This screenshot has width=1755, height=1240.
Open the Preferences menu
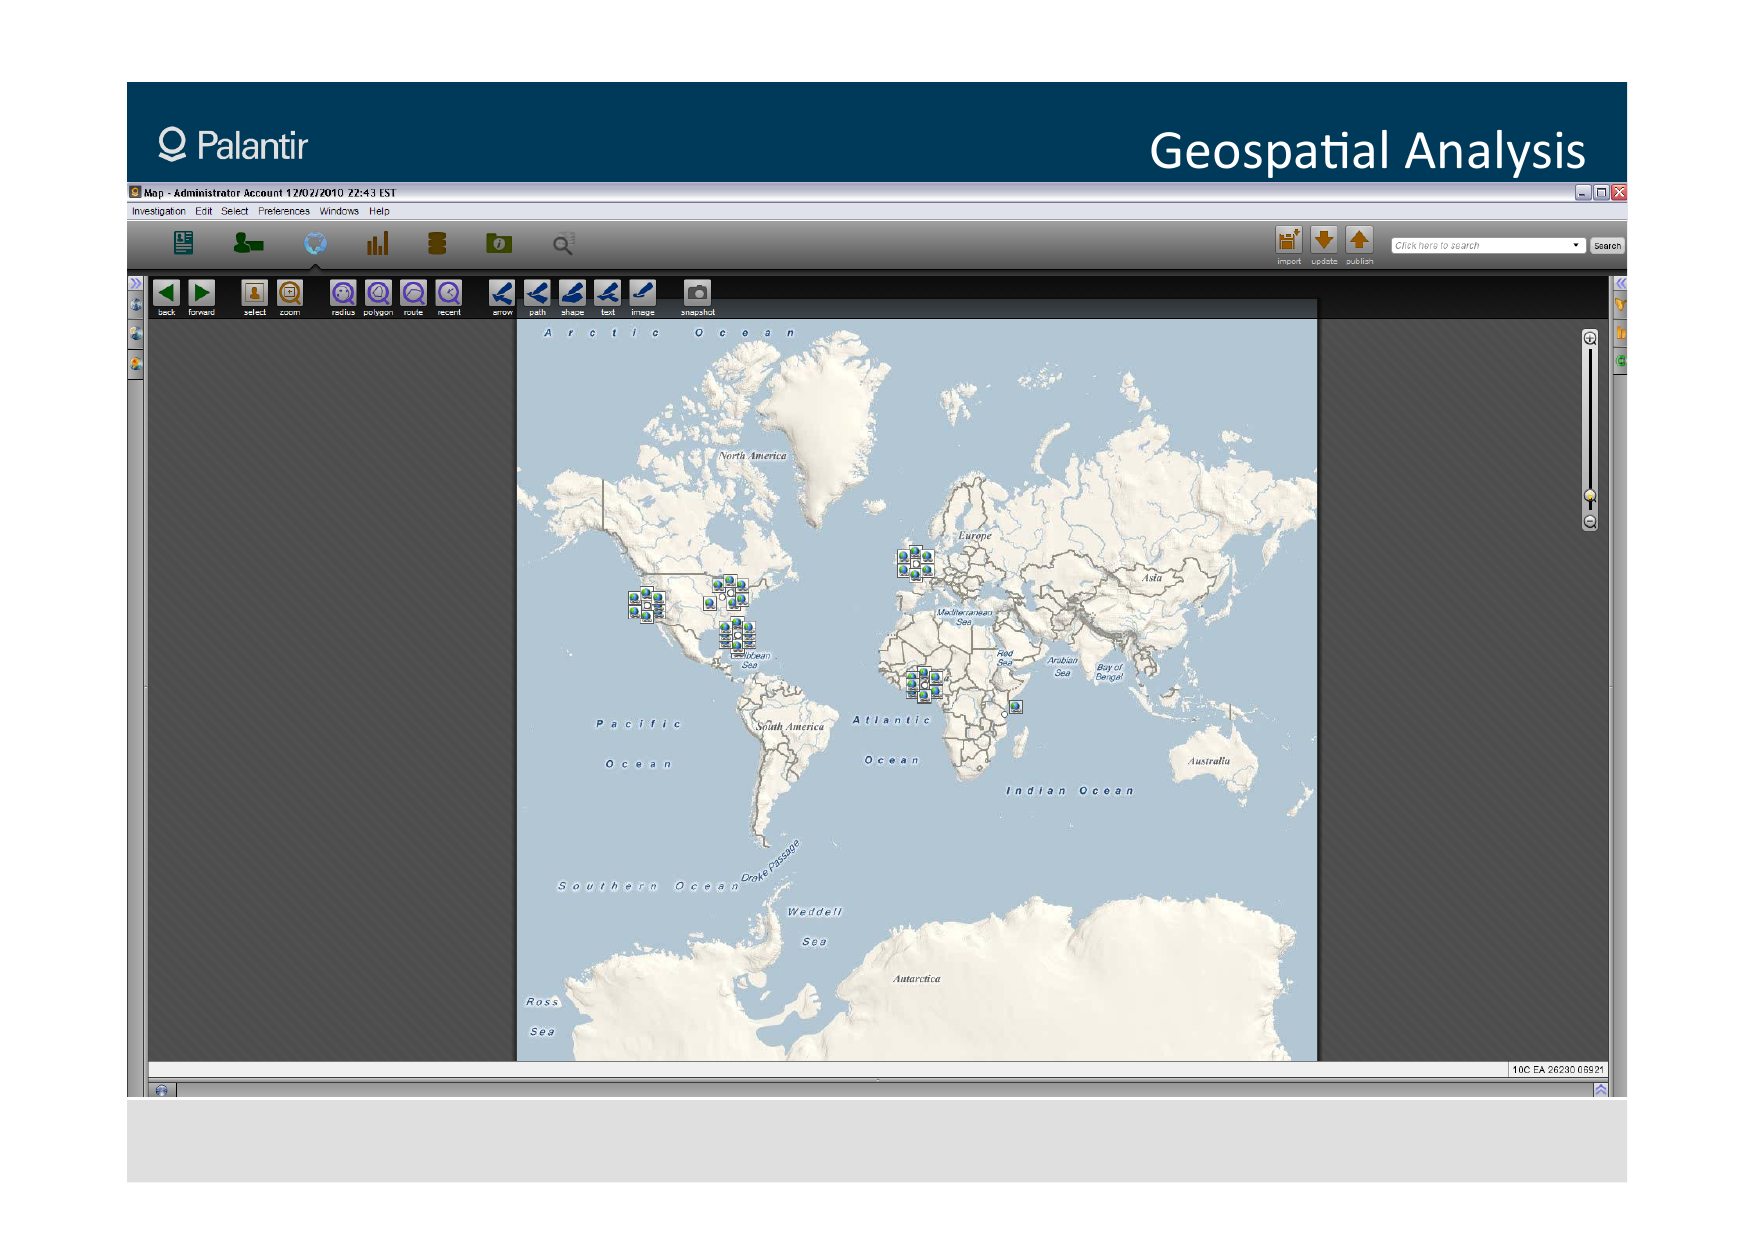(x=284, y=211)
